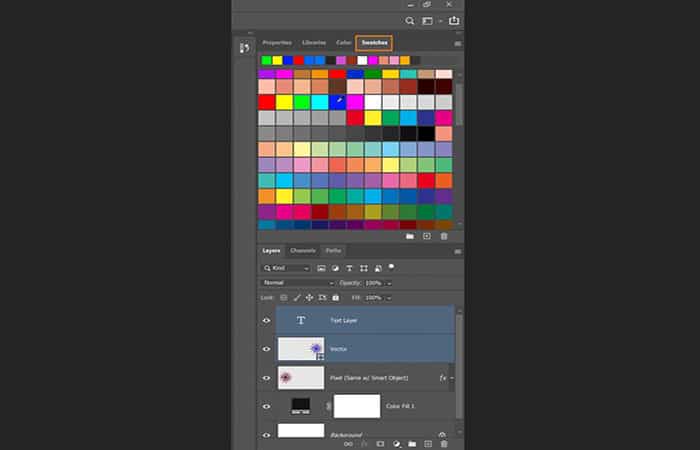Open the Fill slider dropdown arrow

[x=389, y=298]
